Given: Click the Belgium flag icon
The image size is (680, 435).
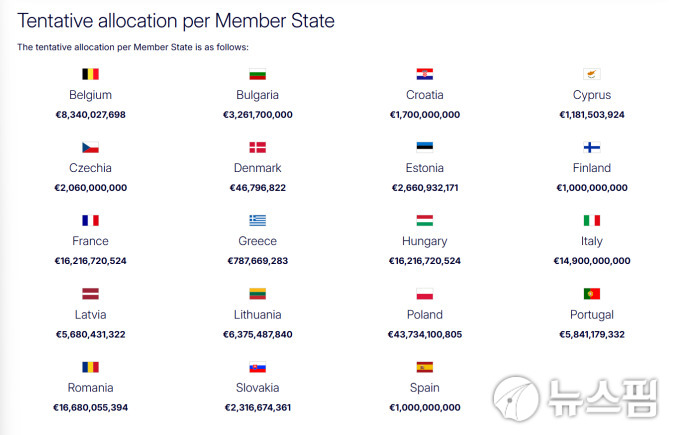Looking at the screenshot, I should (90, 74).
